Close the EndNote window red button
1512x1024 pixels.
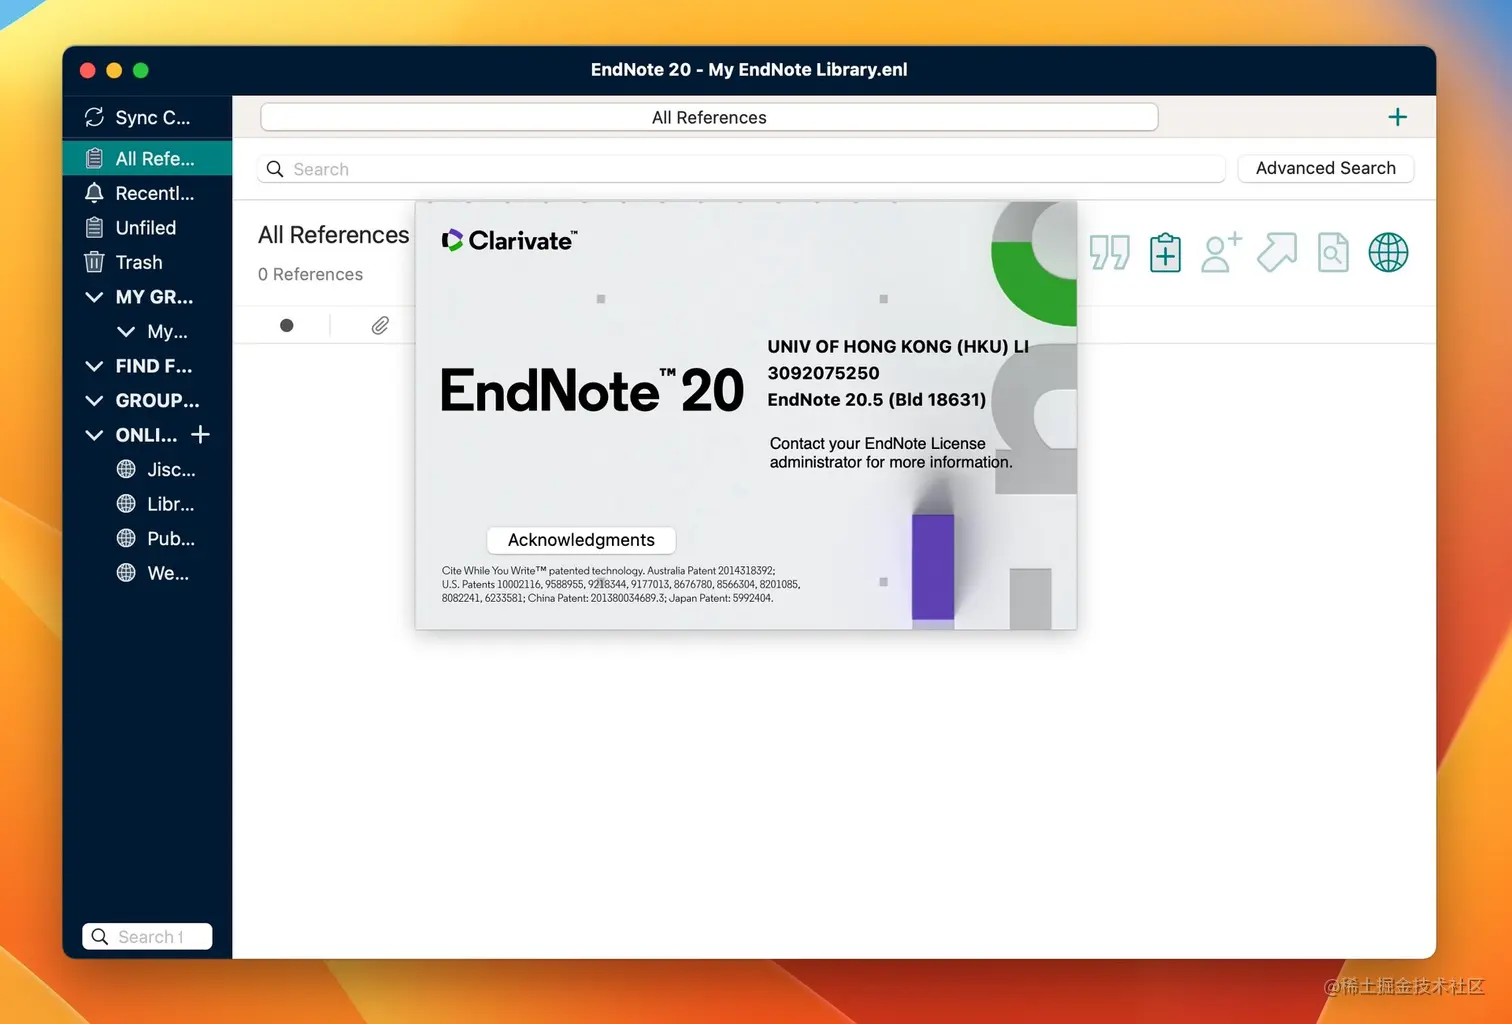pyautogui.click(x=87, y=70)
